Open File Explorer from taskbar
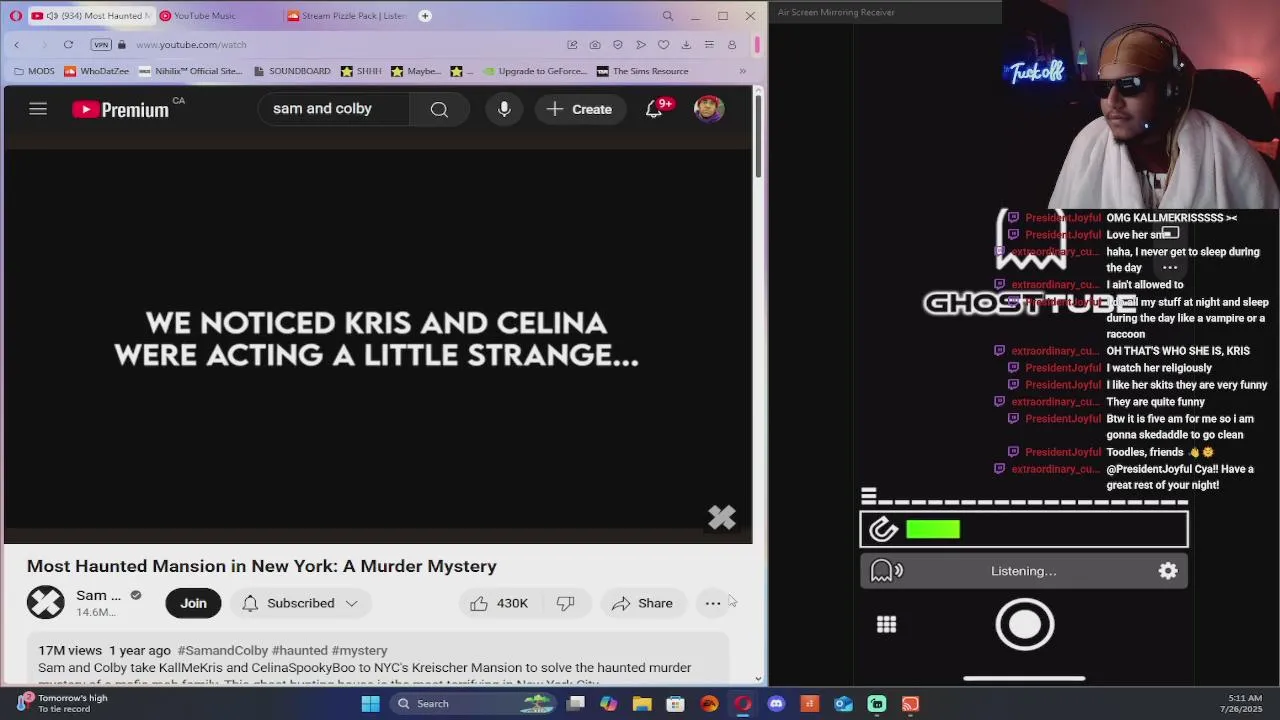1280x720 pixels. point(642,704)
